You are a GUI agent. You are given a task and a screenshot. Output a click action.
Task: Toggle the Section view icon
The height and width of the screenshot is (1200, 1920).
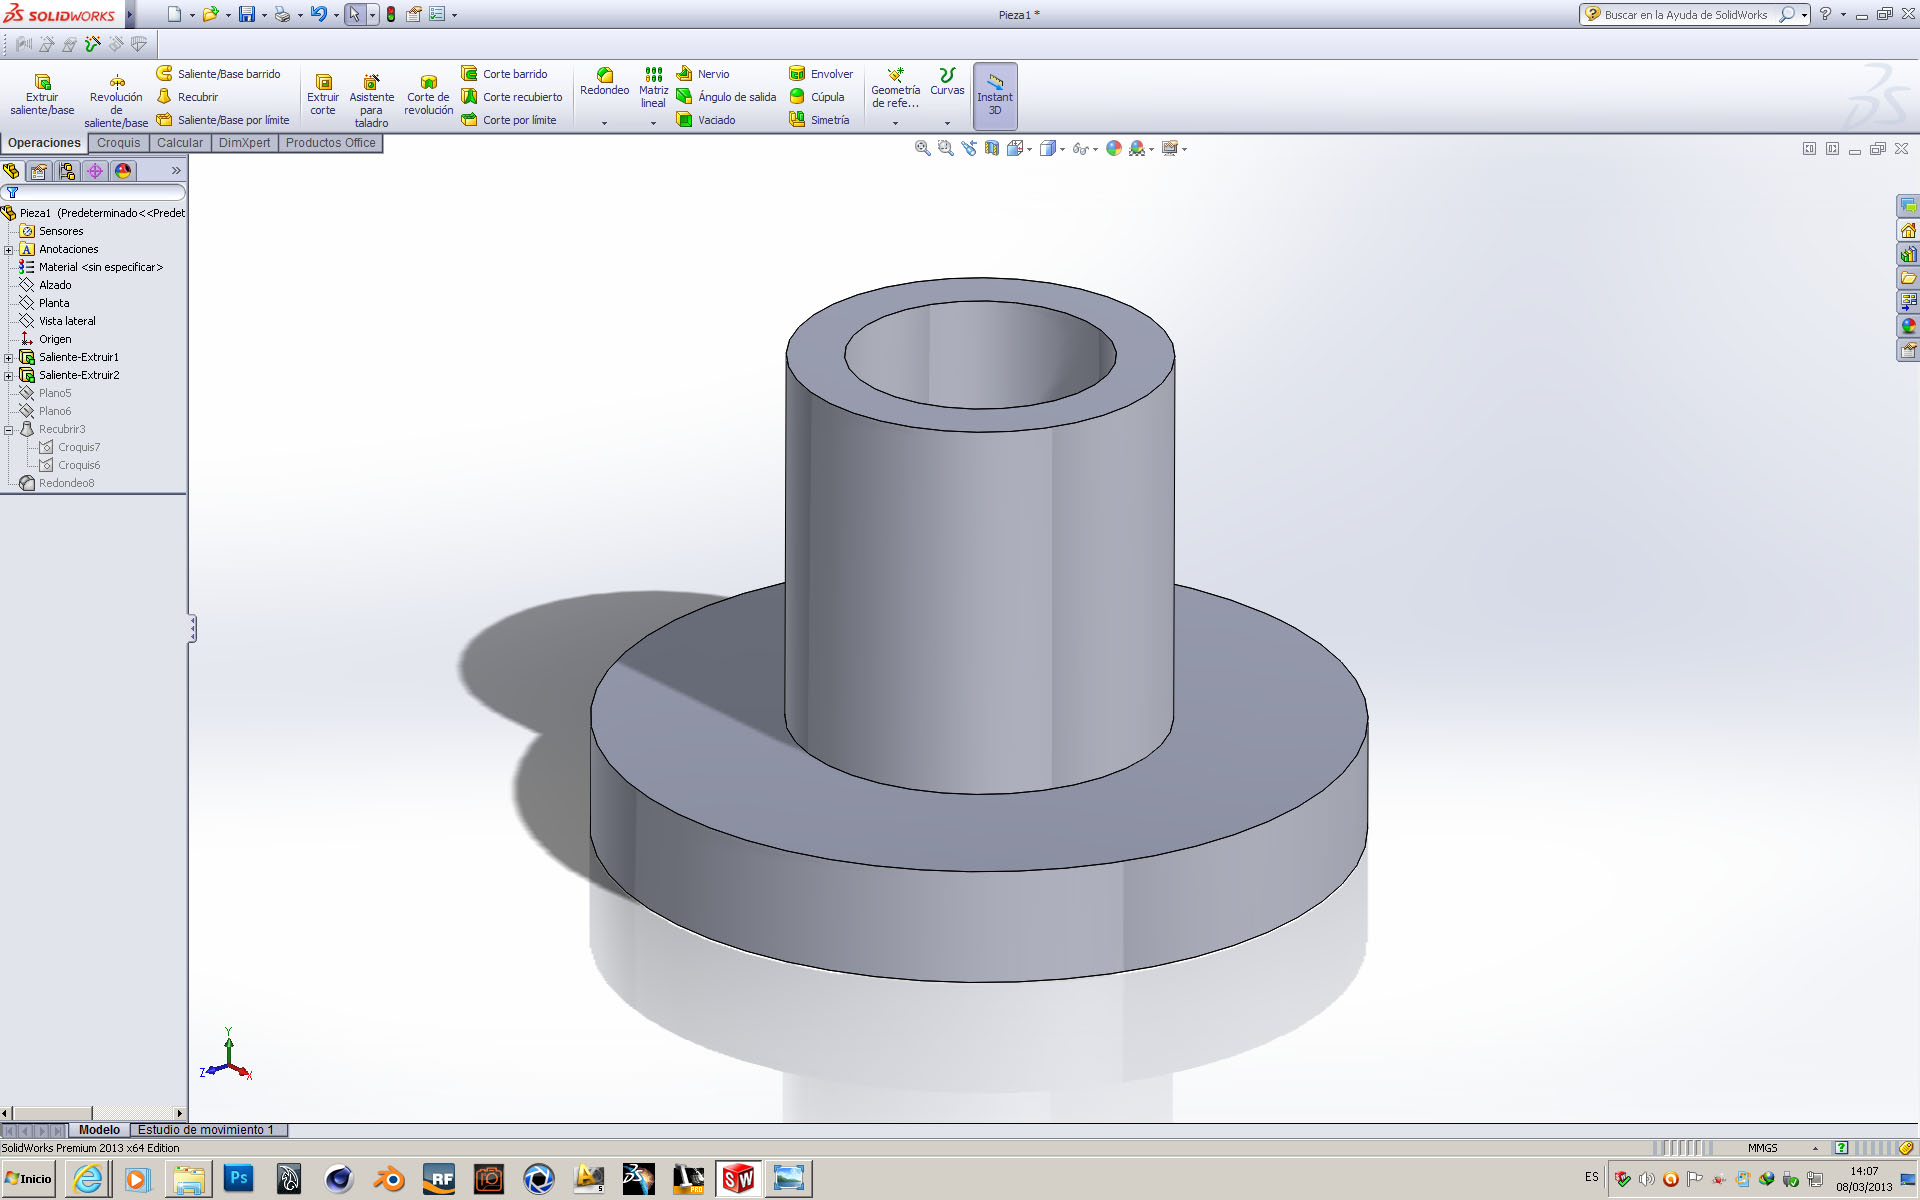point(991,148)
